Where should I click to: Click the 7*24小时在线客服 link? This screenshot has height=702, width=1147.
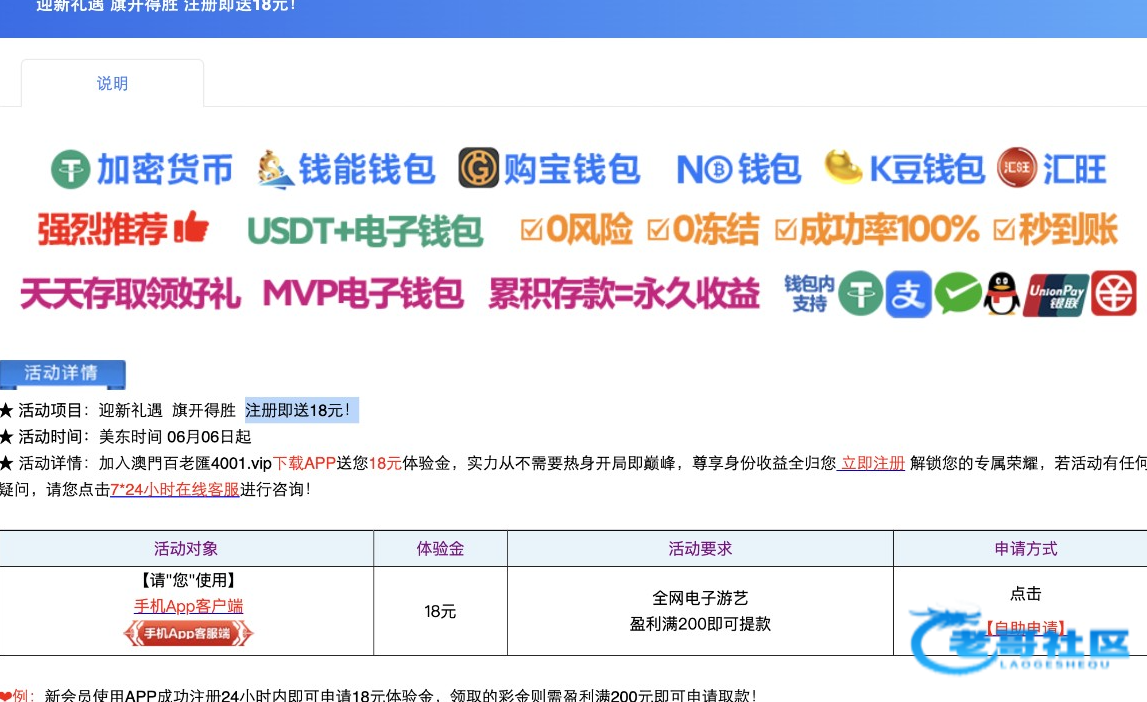175,489
